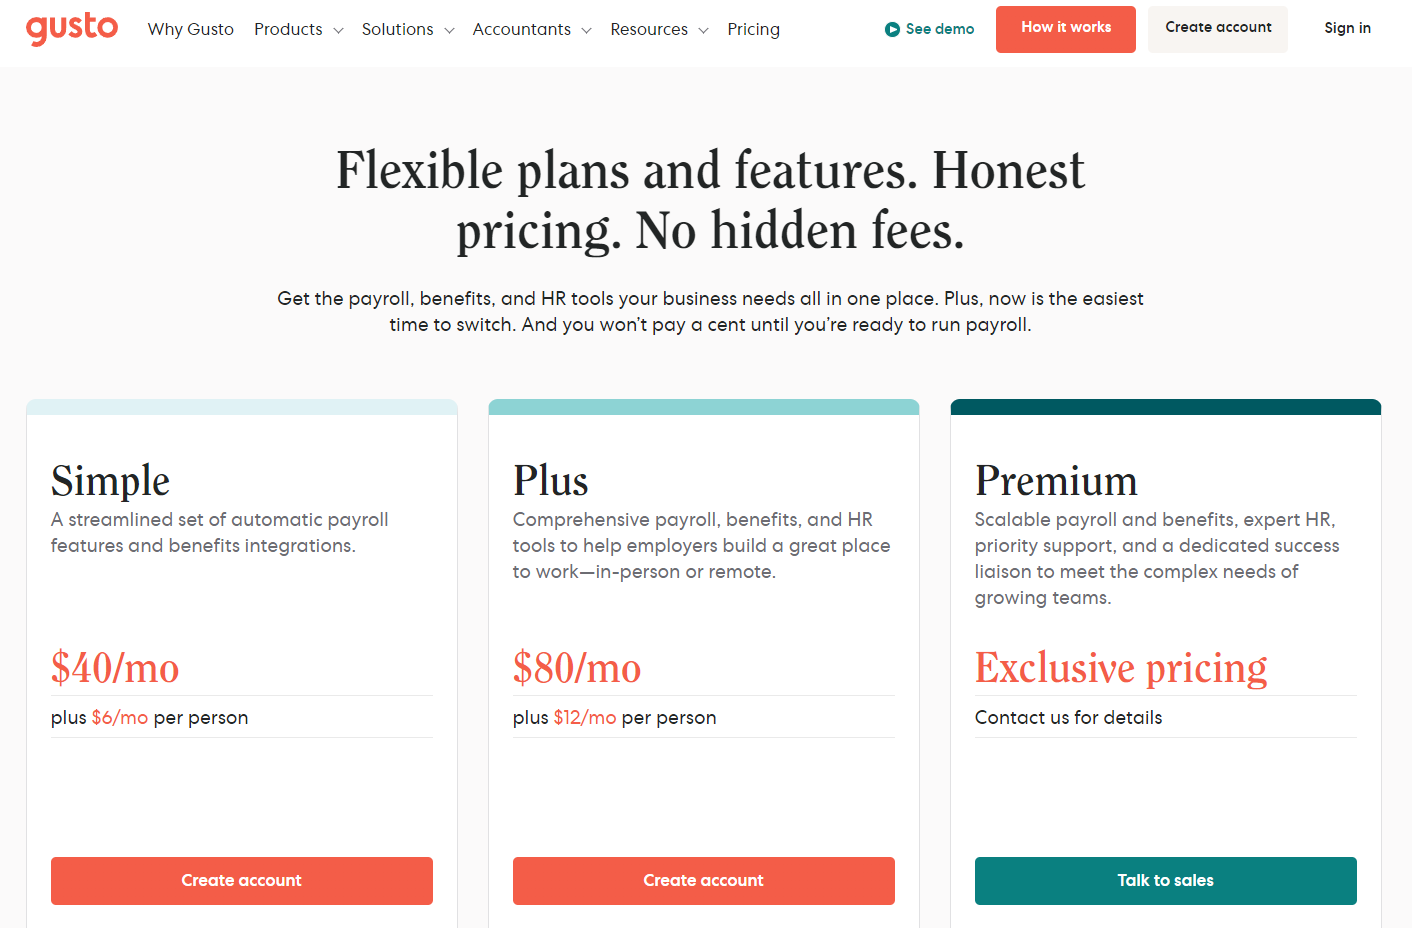Click the Simple plan heading
This screenshot has height=928, width=1412.
pos(110,480)
